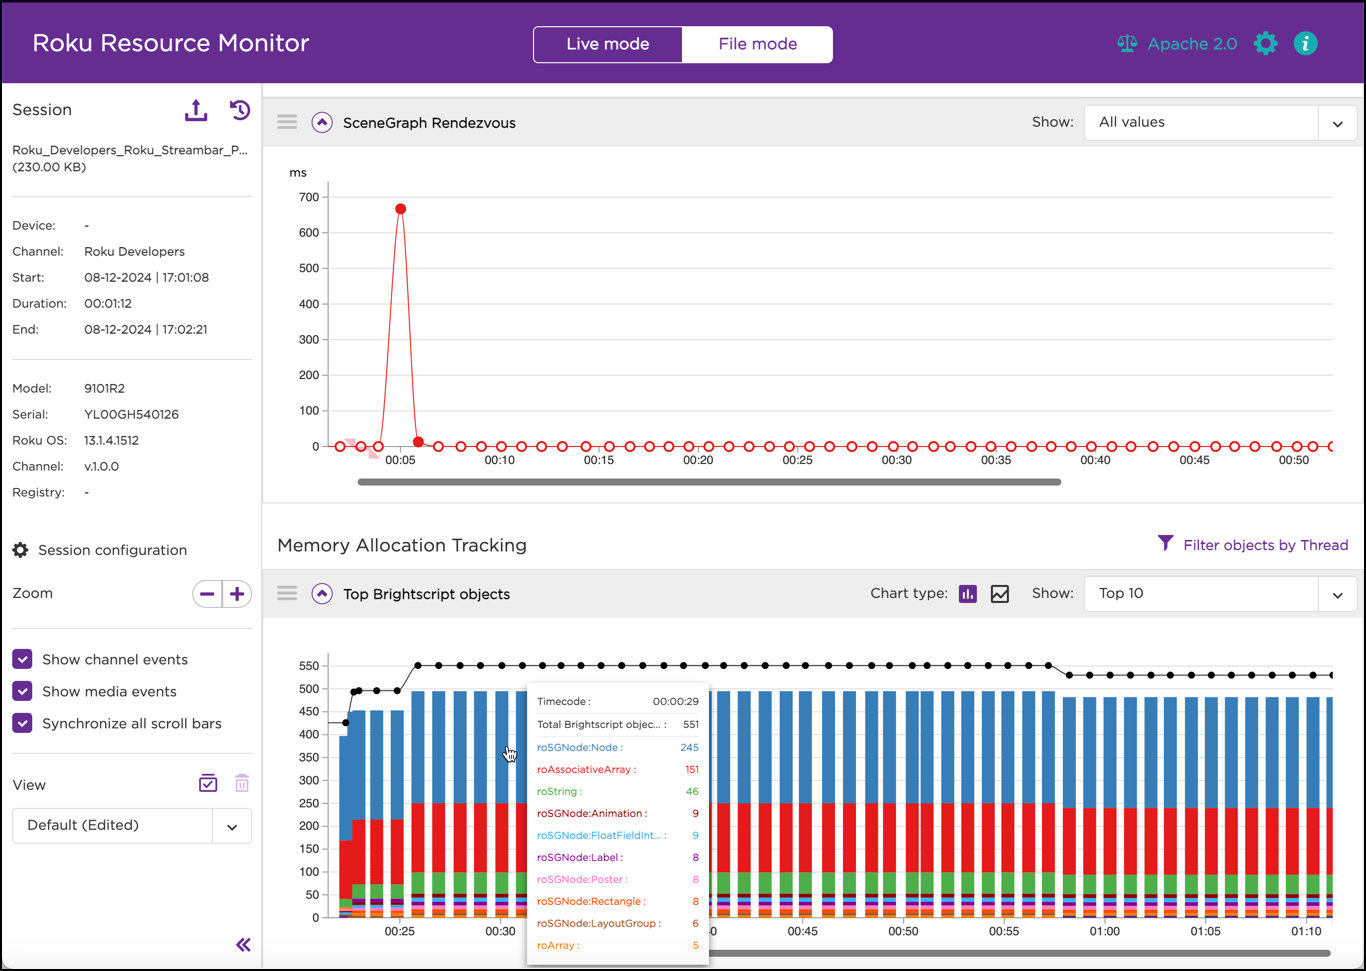The width and height of the screenshot is (1366, 971).
Task: Click the delete view trash icon
Action: click(x=241, y=784)
